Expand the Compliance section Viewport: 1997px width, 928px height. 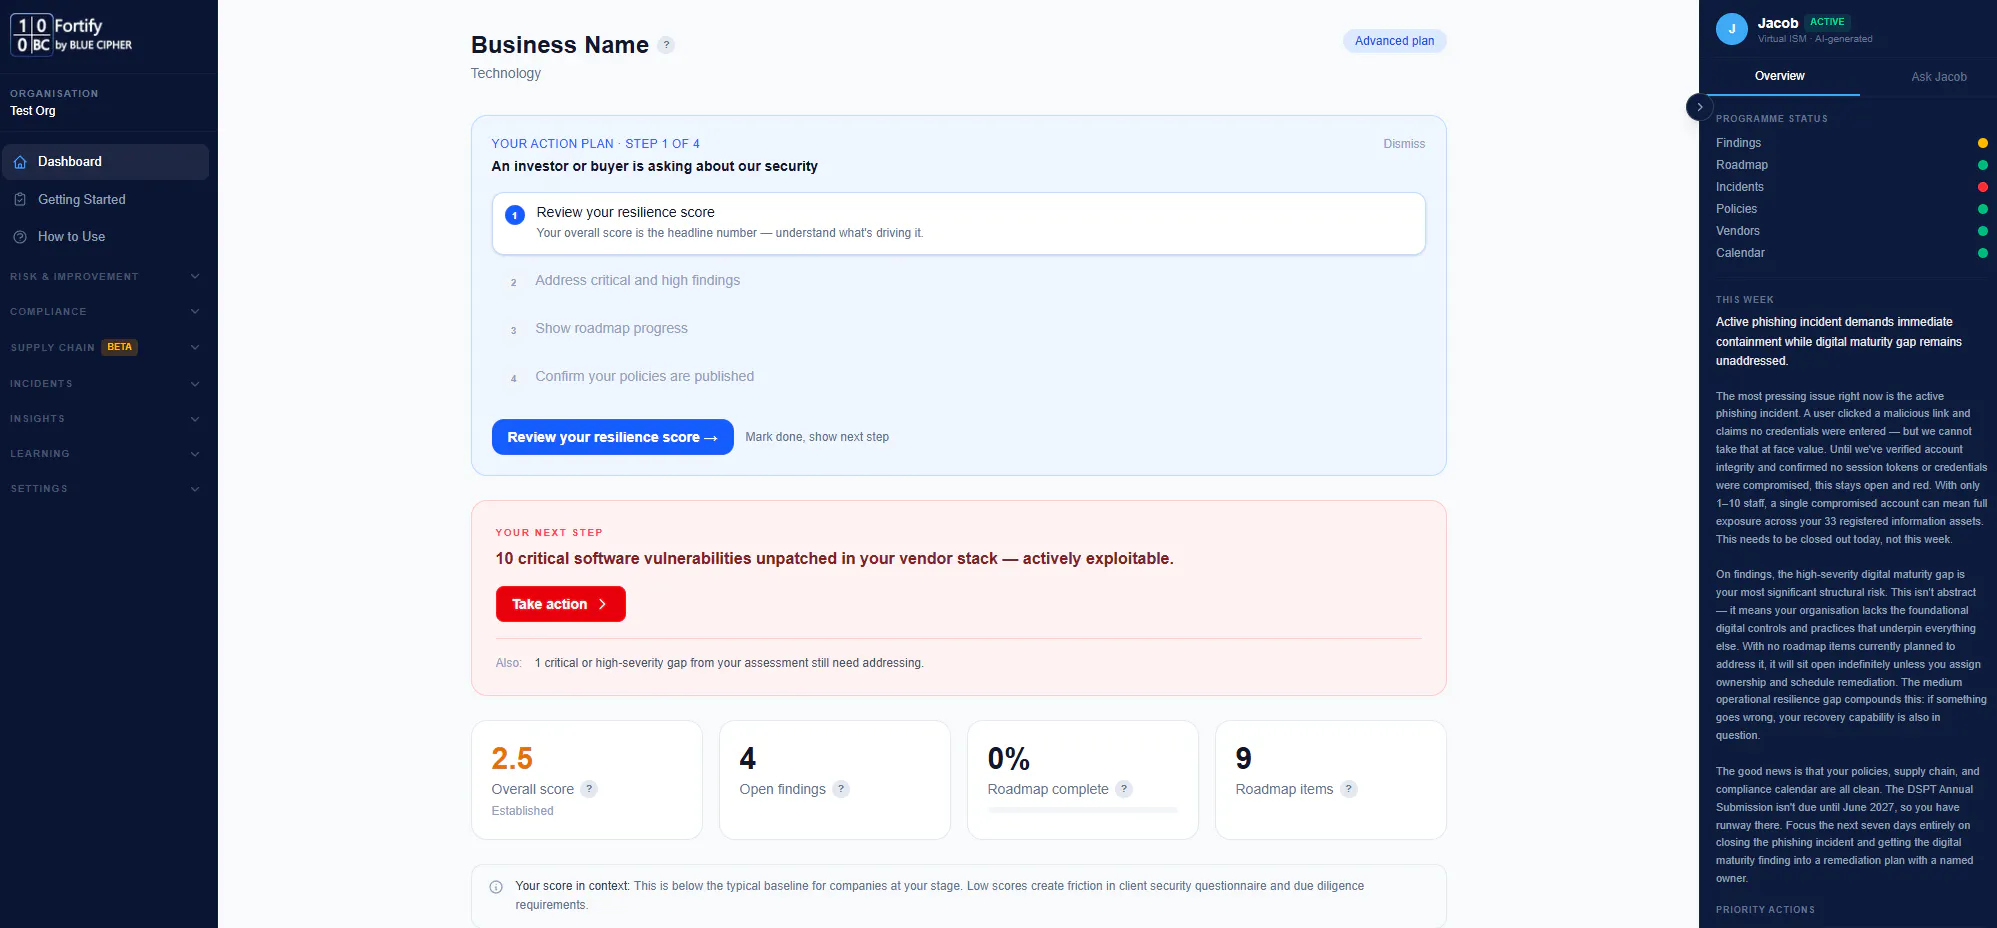coord(105,312)
